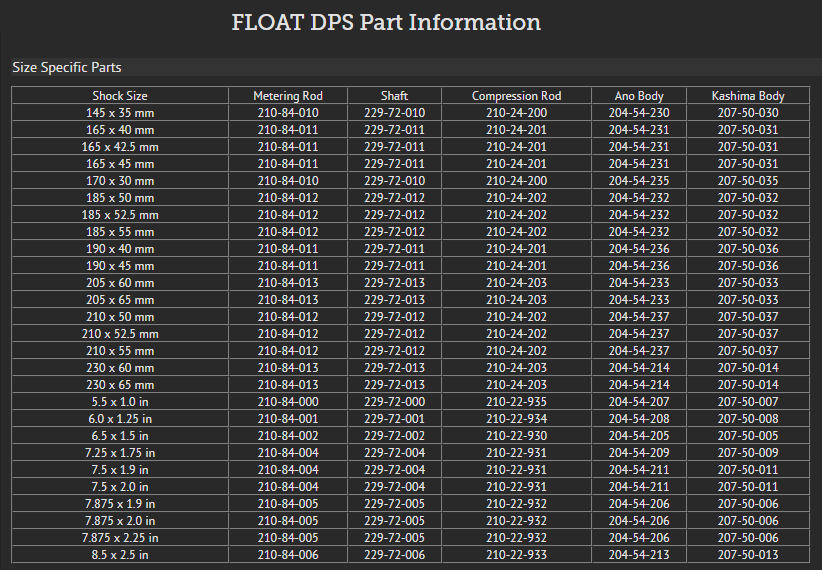Click the 7.25 x 1.75 in shock size cell

point(120,452)
